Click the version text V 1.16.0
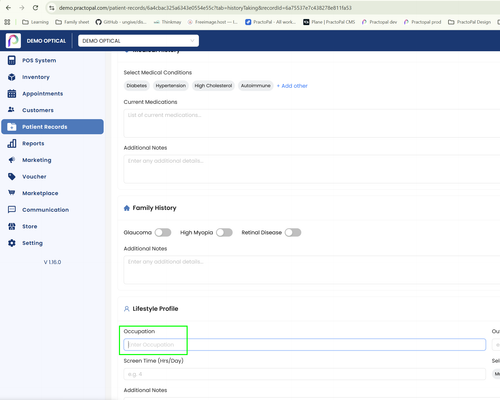 [x=52, y=262]
